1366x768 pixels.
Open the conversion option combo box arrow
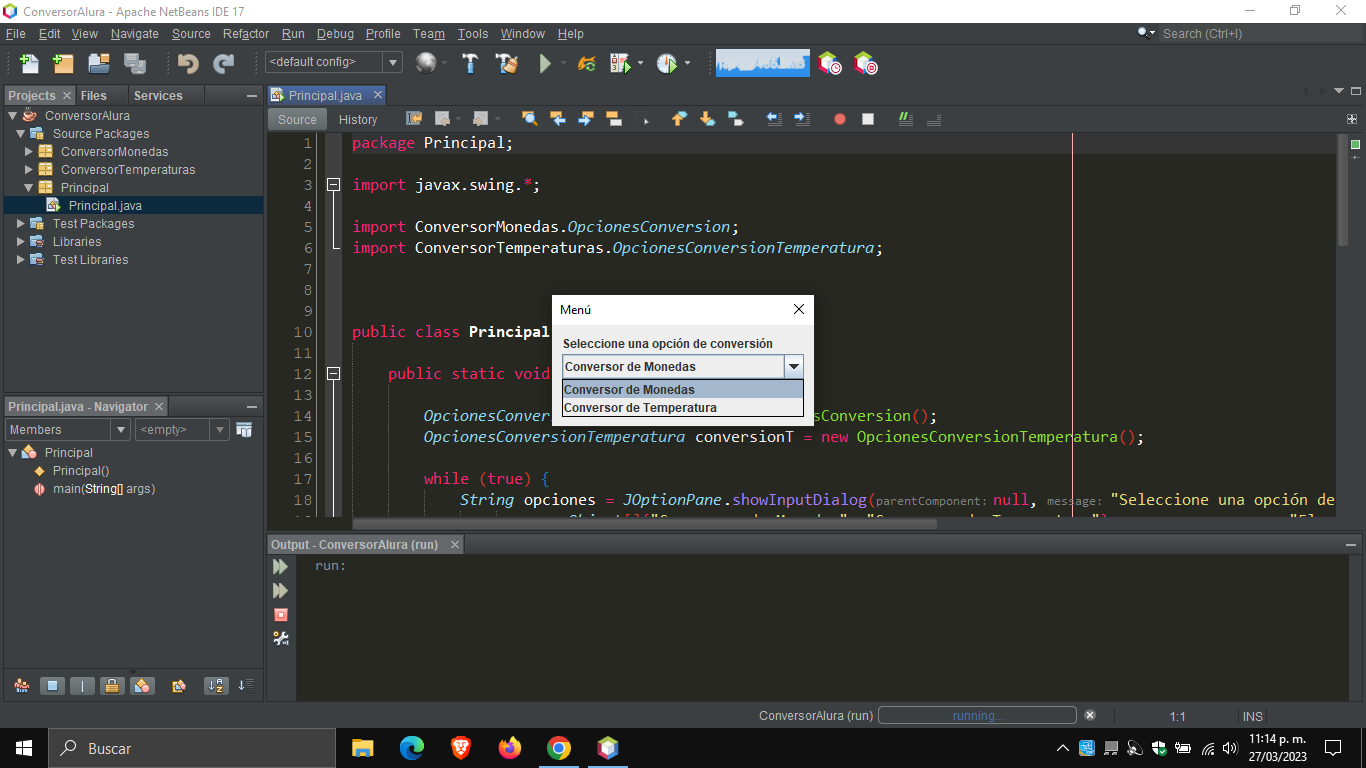pyautogui.click(x=793, y=367)
